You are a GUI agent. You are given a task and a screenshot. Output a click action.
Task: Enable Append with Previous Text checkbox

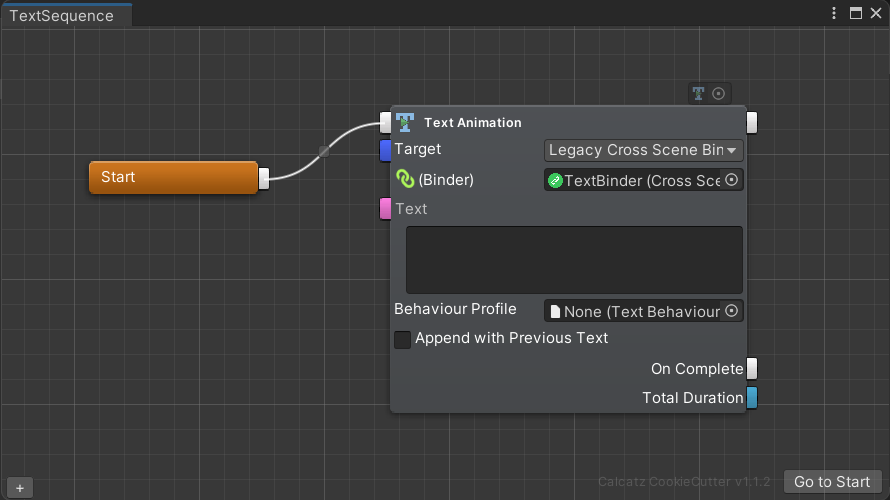(x=402, y=340)
